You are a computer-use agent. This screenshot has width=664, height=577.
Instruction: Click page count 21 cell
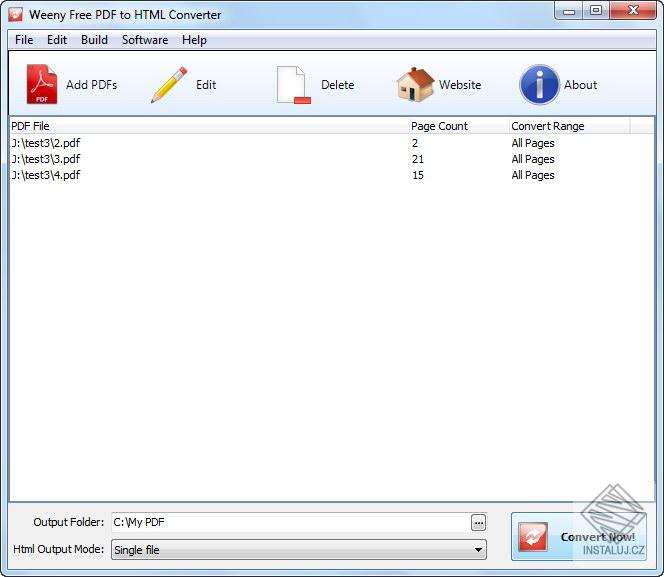tap(418, 159)
